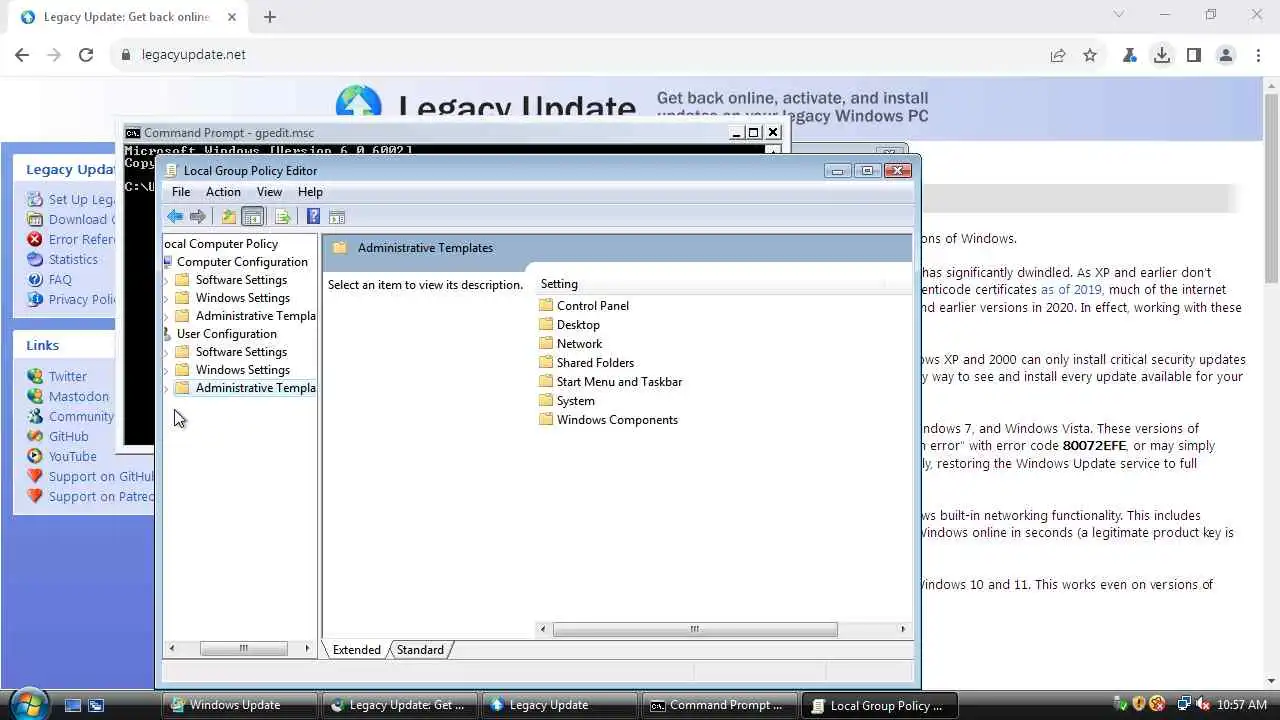The image size is (1280, 720).
Task: Click the Switch Between Windows quick launch icon
Action: pyautogui.click(x=96, y=705)
